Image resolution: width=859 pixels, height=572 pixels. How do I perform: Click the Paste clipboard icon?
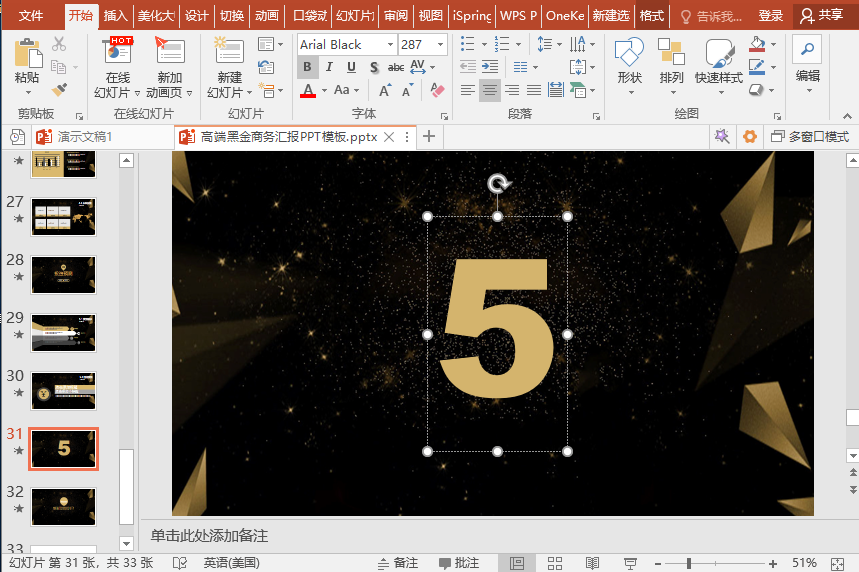coord(28,54)
